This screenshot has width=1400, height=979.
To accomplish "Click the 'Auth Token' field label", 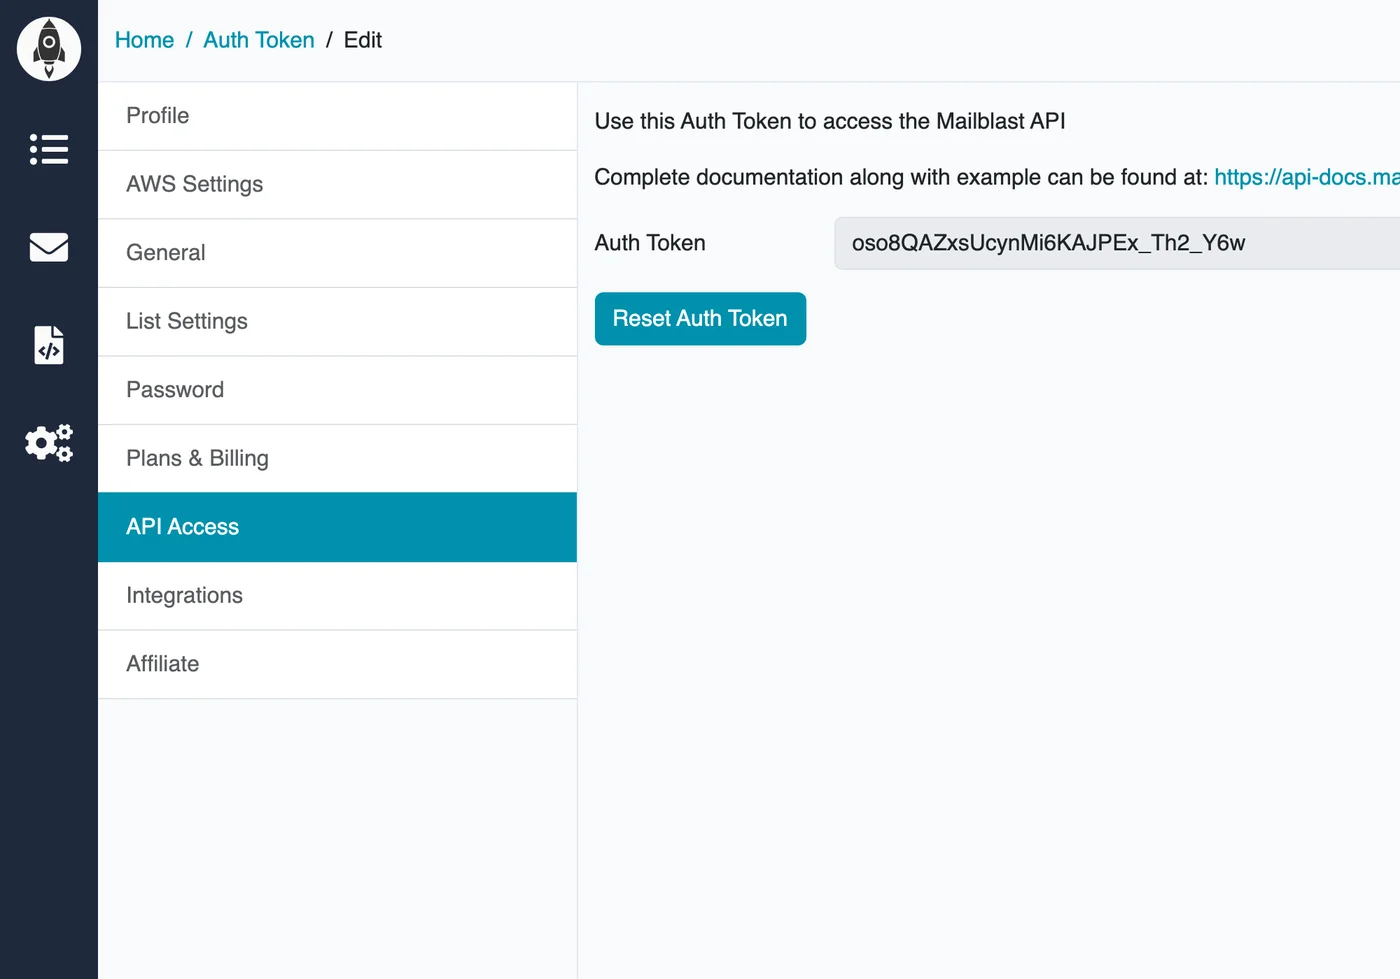I will pyautogui.click(x=650, y=243).
